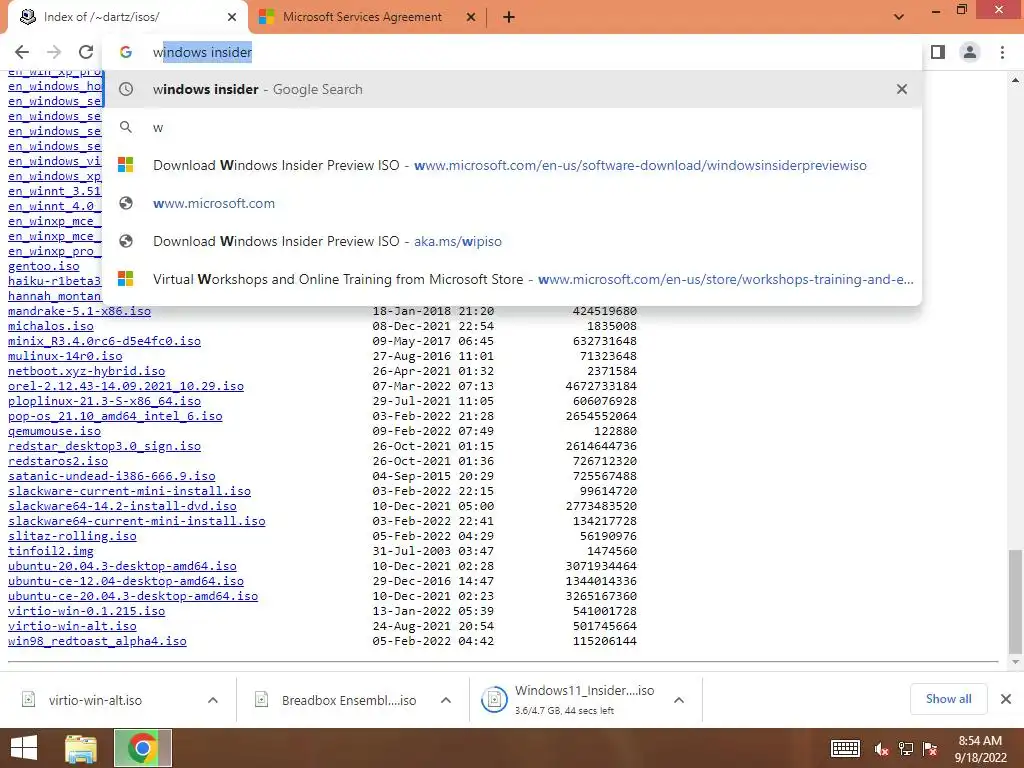Choose the www.microsoft.com suggestion
The width and height of the screenshot is (1024, 768).
512,203
